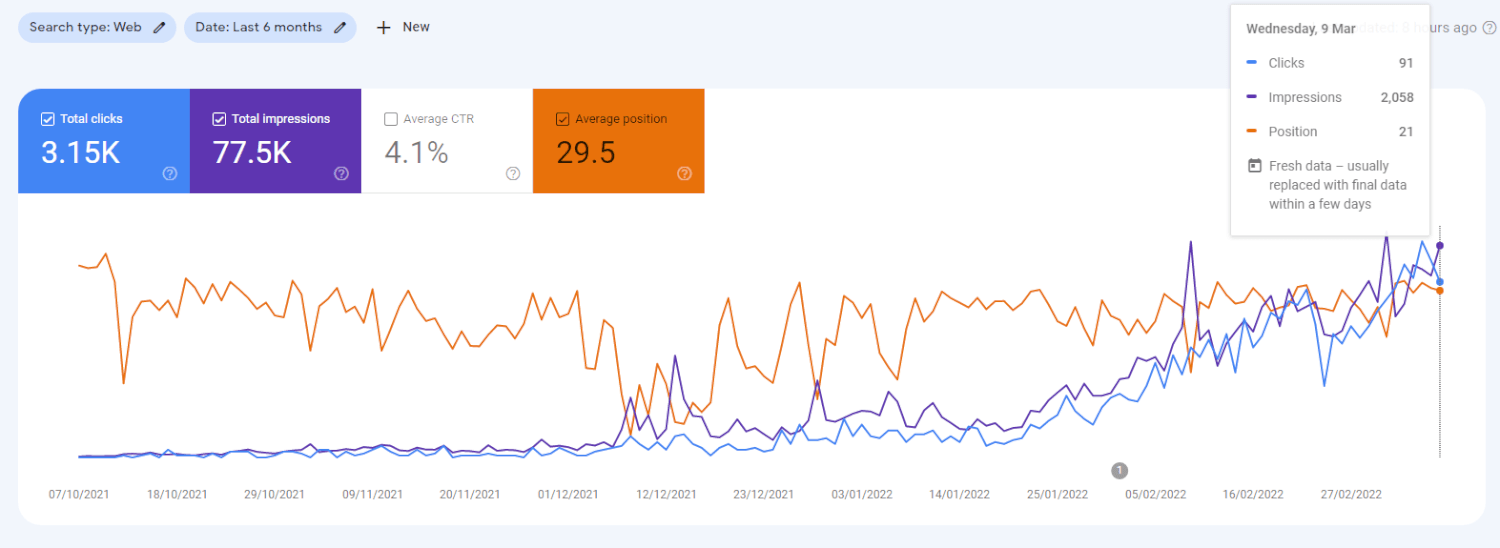Click the purple Impressions point at chart end
Screen dimensions: 1500x548
[x=1440, y=245]
